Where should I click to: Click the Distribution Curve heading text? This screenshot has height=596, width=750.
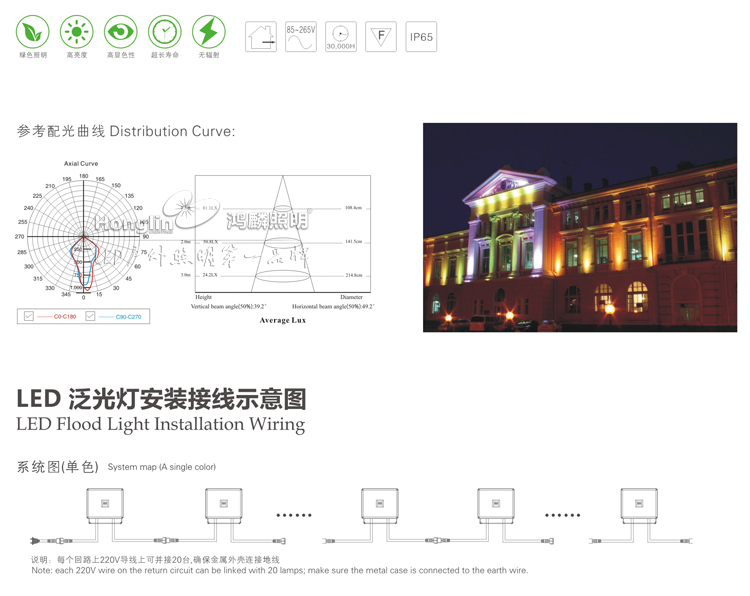tap(126, 131)
